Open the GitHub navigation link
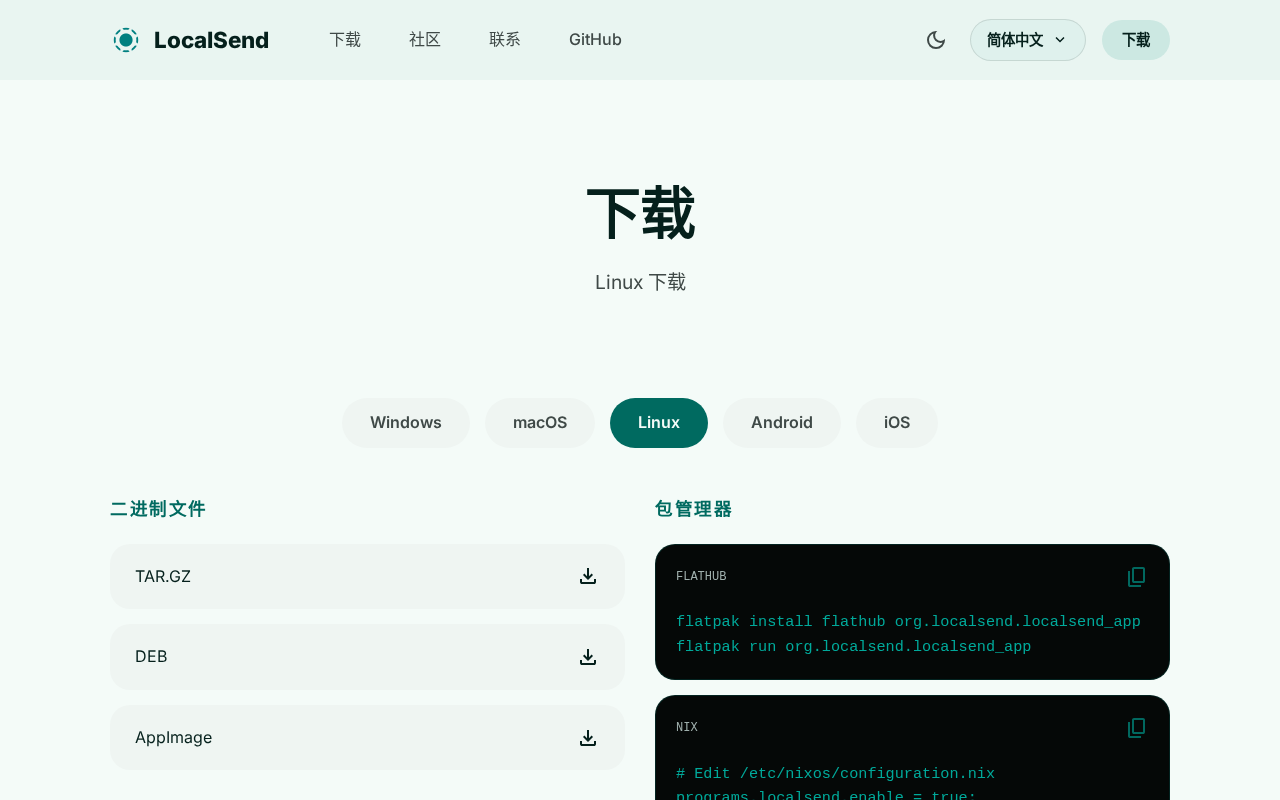 coord(595,40)
